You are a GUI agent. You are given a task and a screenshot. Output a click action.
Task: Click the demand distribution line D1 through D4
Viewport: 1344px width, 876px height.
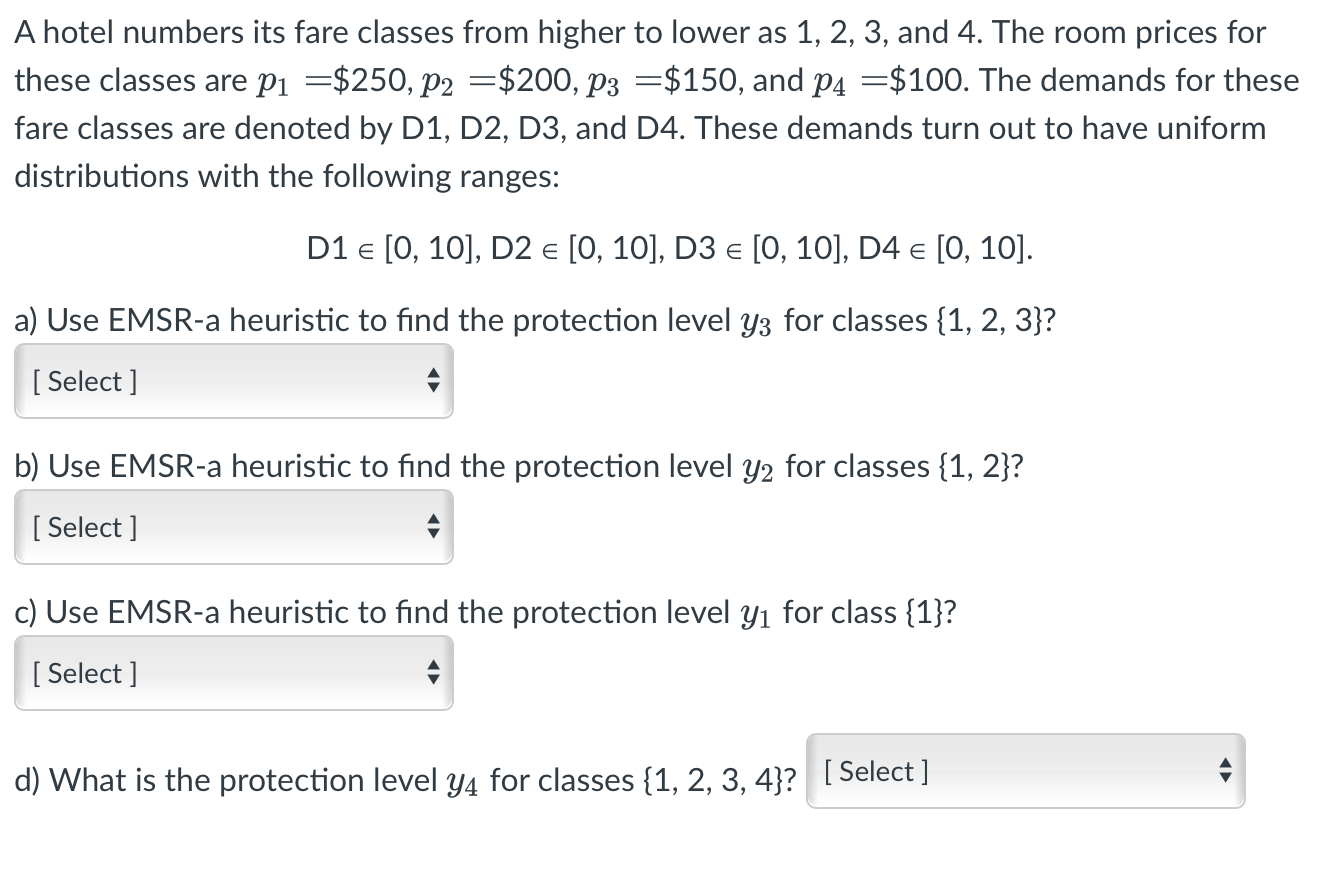(x=671, y=248)
